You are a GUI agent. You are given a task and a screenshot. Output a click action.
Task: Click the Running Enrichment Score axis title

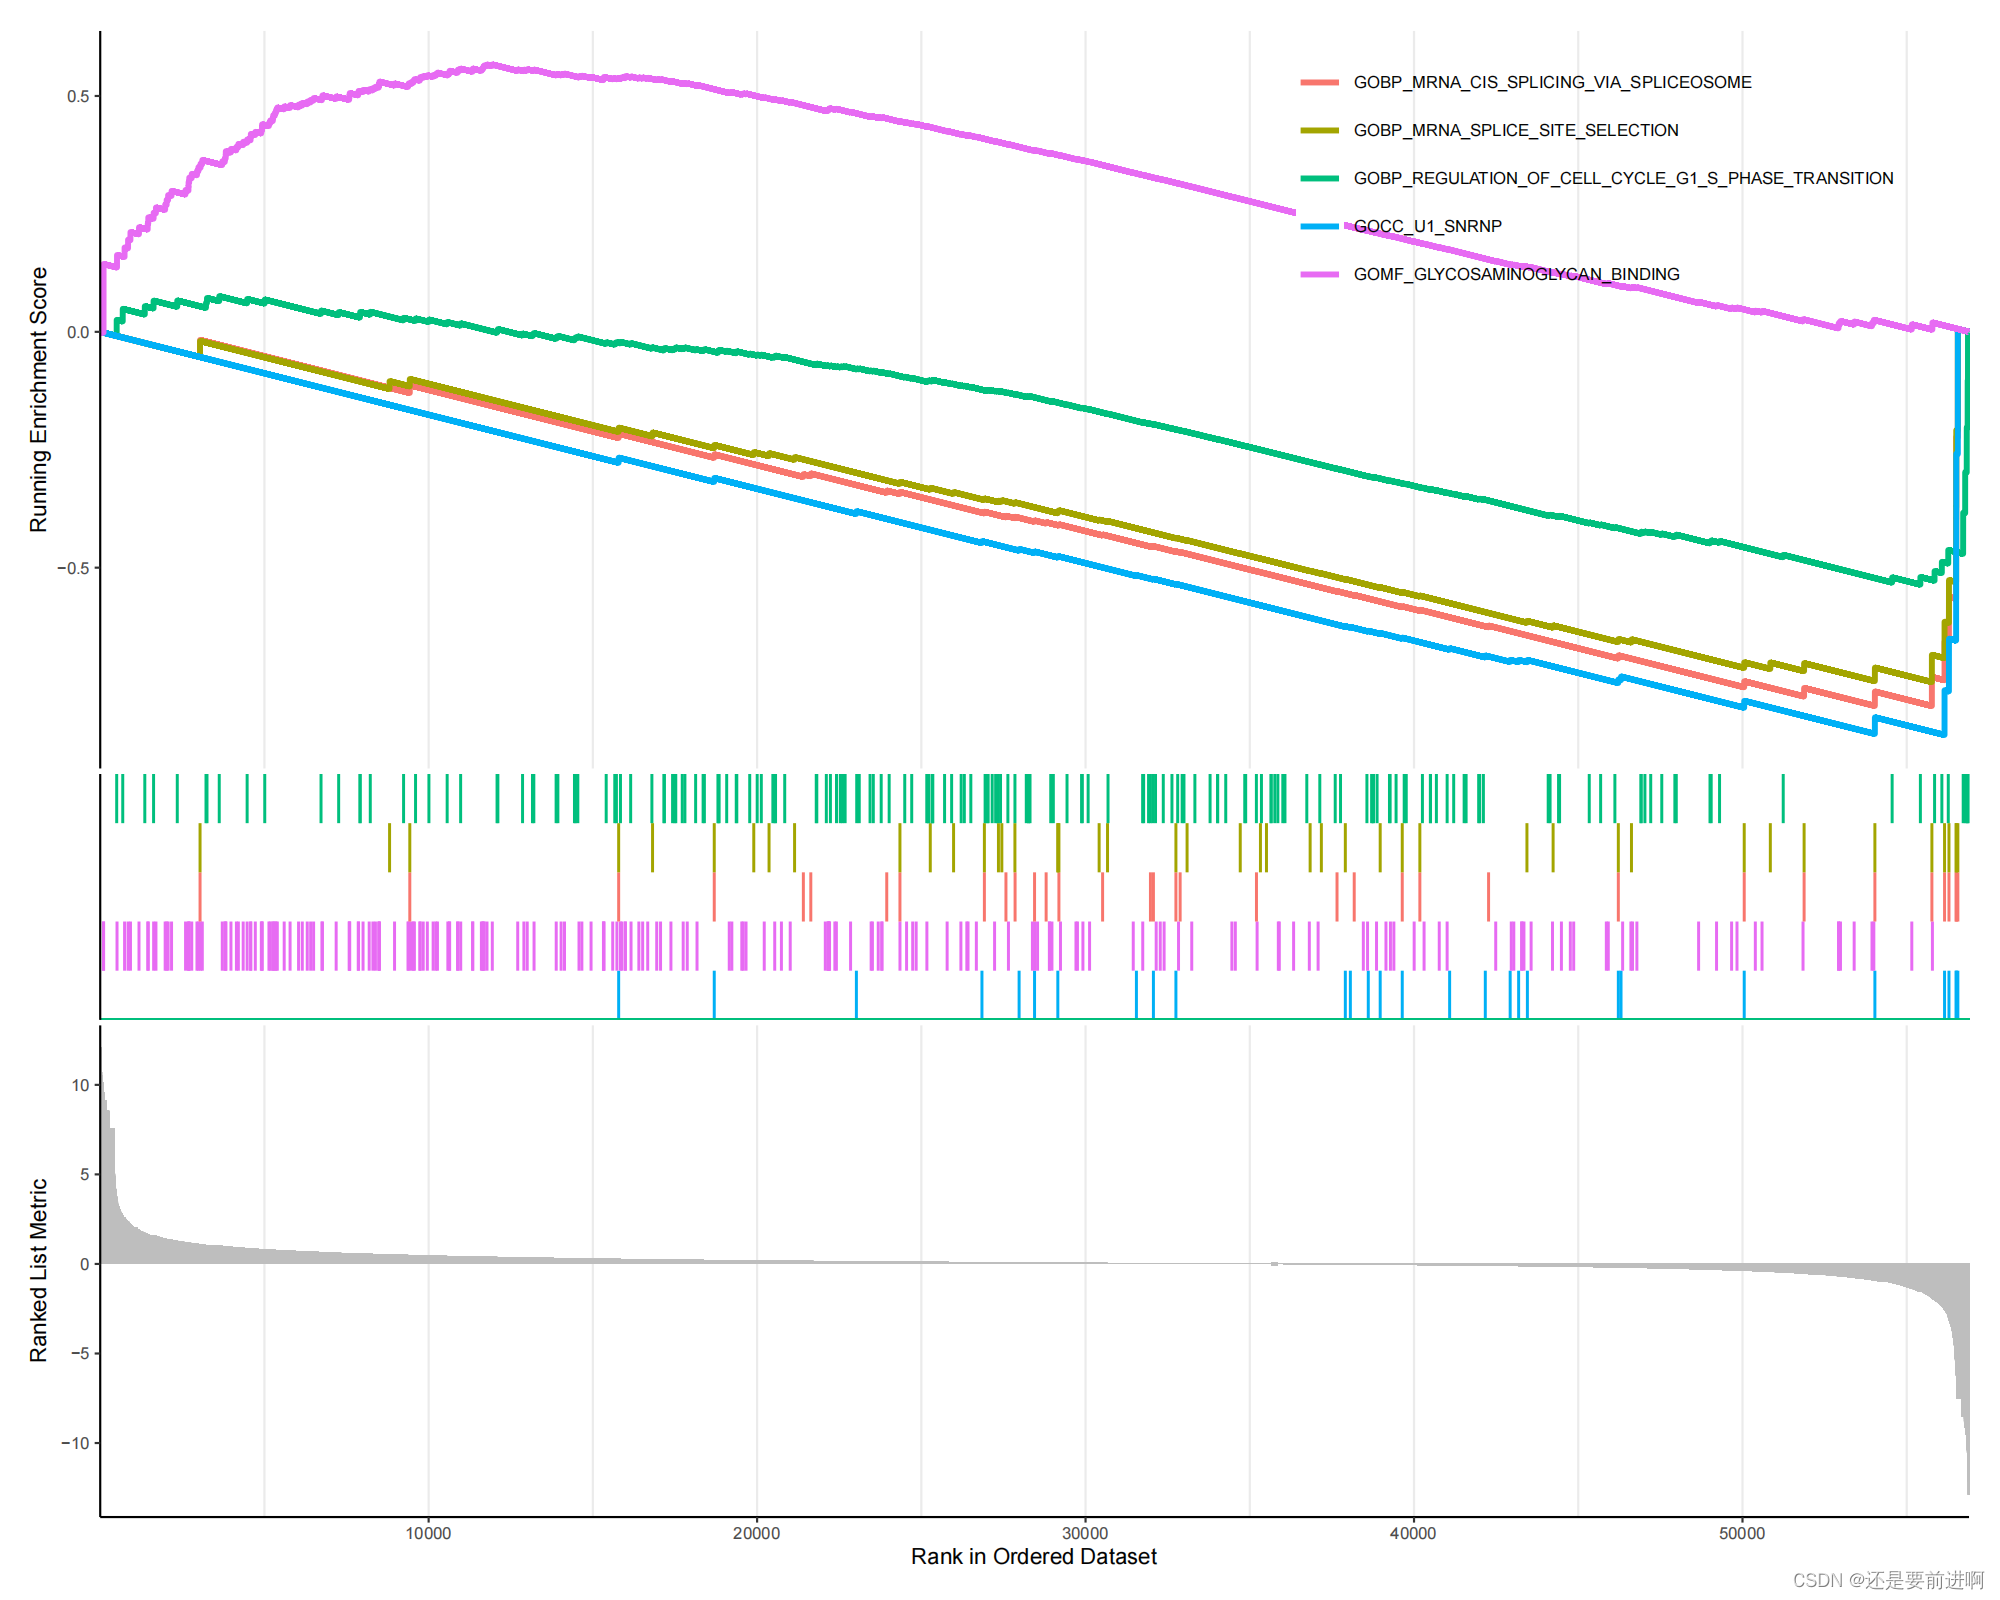[38, 399]
